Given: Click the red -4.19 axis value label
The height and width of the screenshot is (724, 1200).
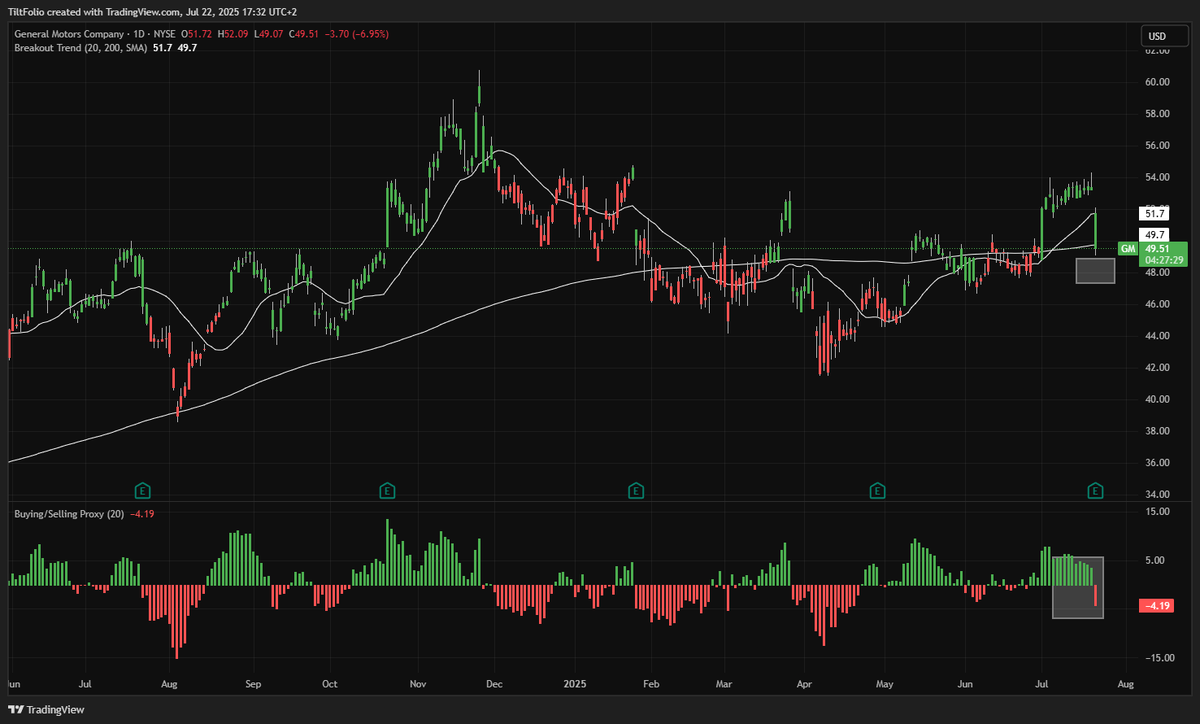Looking at the screenshot, I should coord(1157,606).
